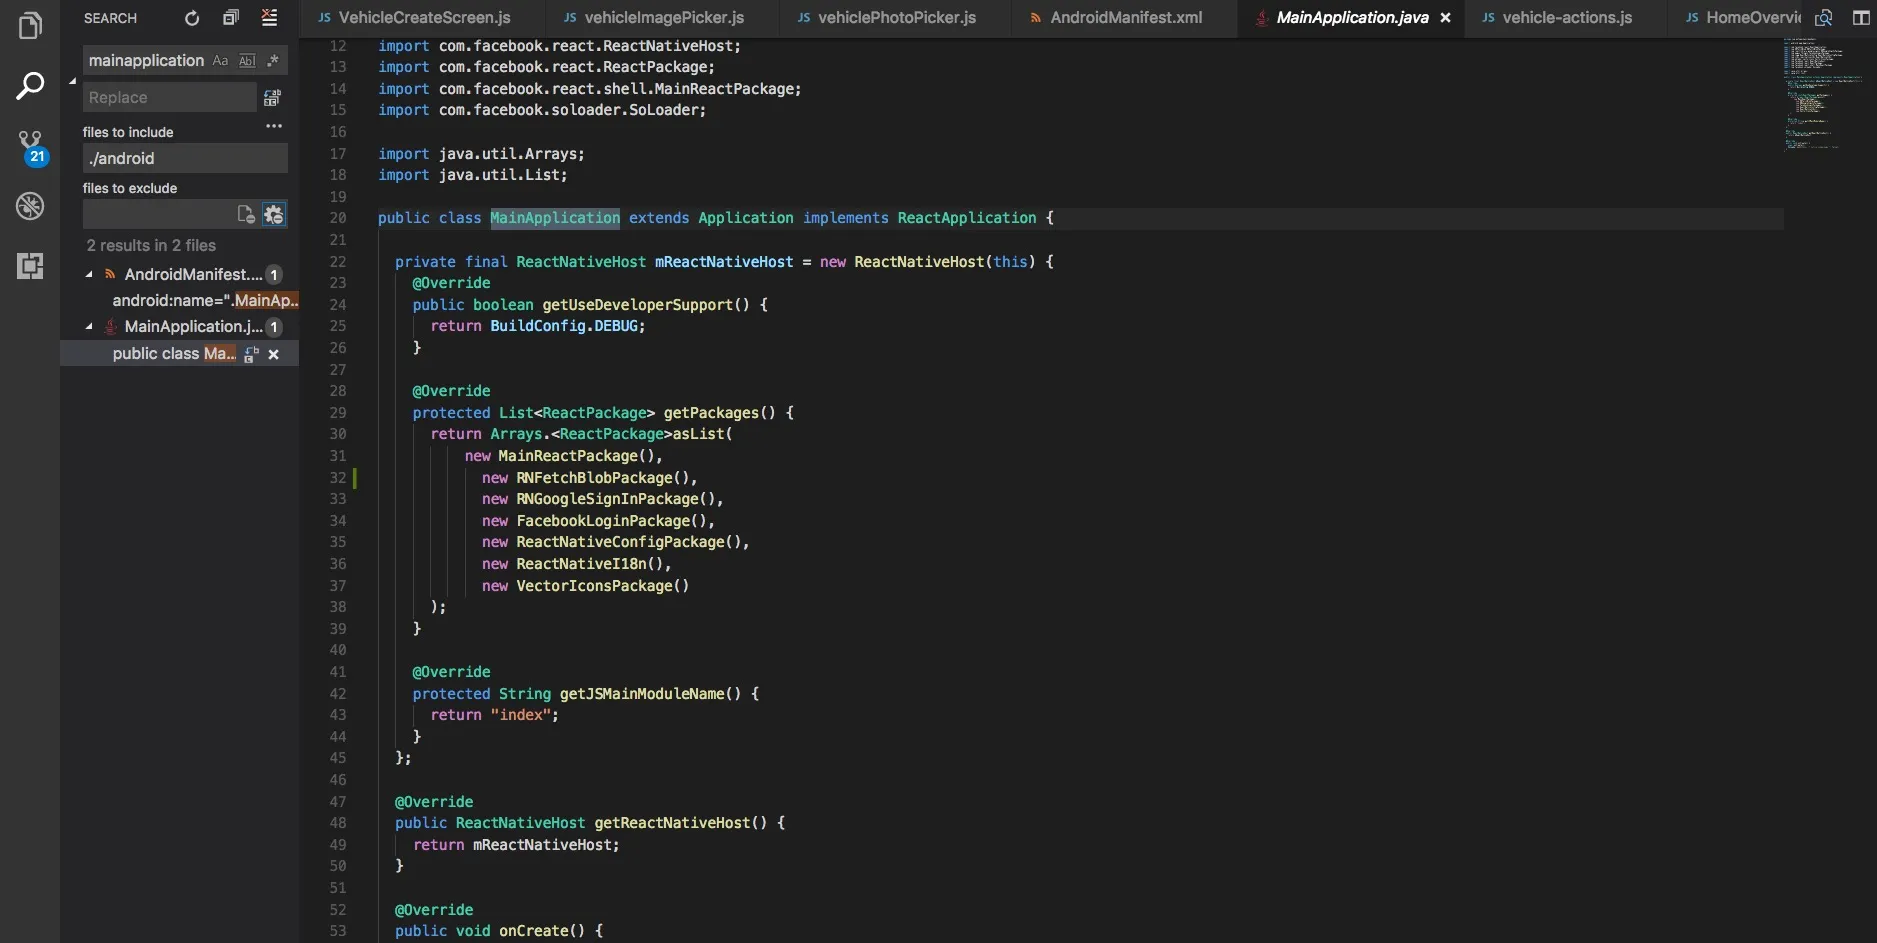
Task: Collapse the AndroidManifest results group
Action: tap(89, 274)
